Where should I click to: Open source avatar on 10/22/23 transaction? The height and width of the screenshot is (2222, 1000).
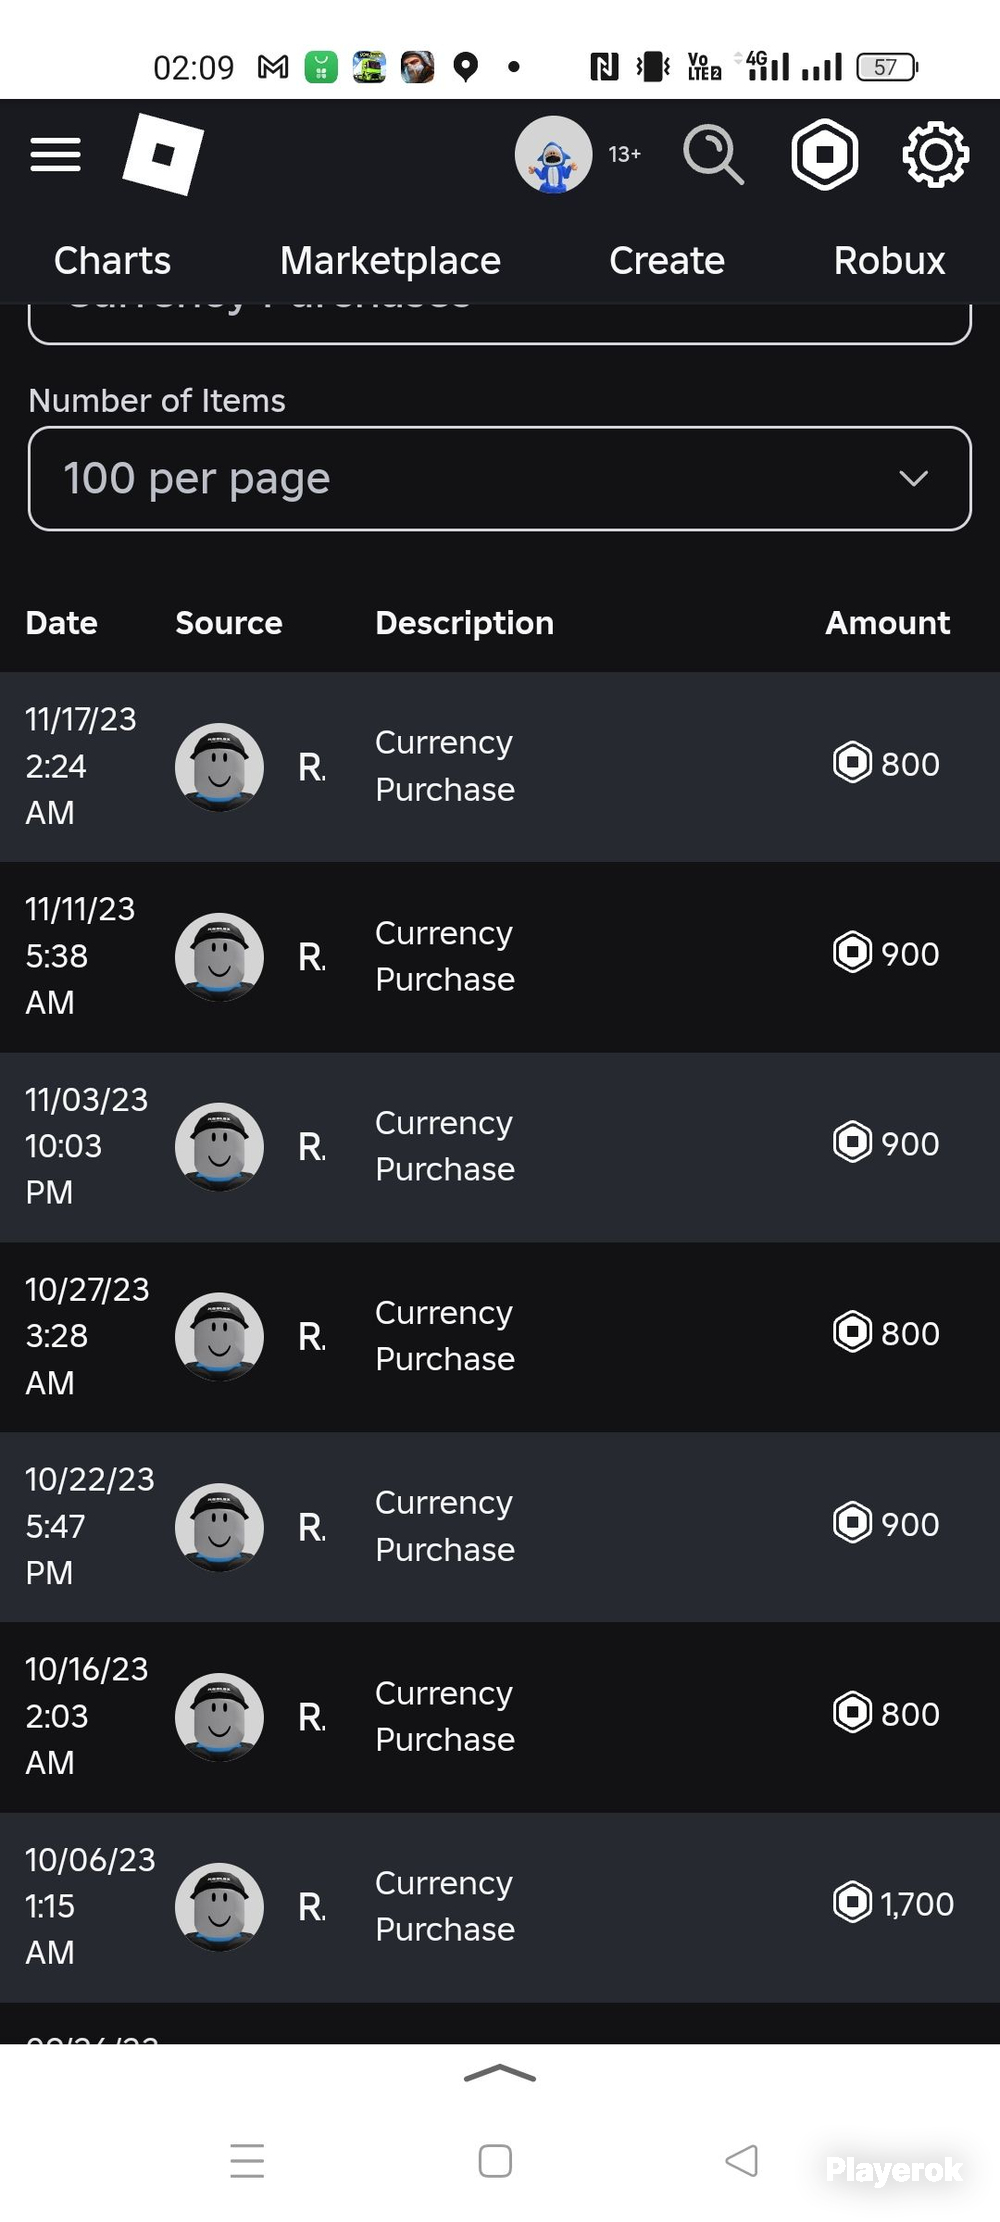click(219, 1527)
